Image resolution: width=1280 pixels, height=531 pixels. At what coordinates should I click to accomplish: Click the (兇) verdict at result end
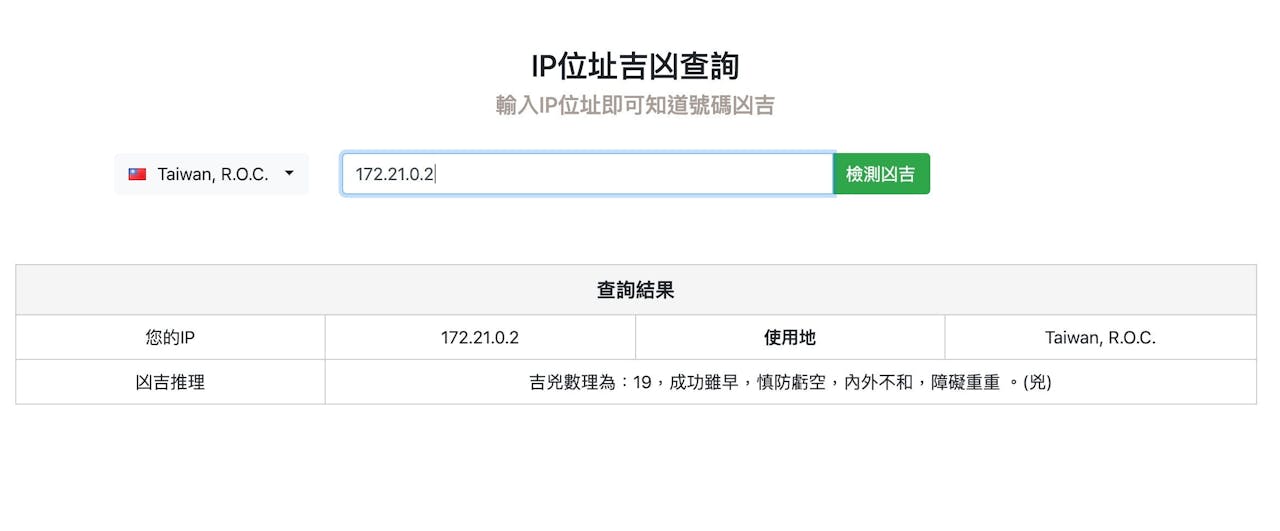click(1037, 382)
